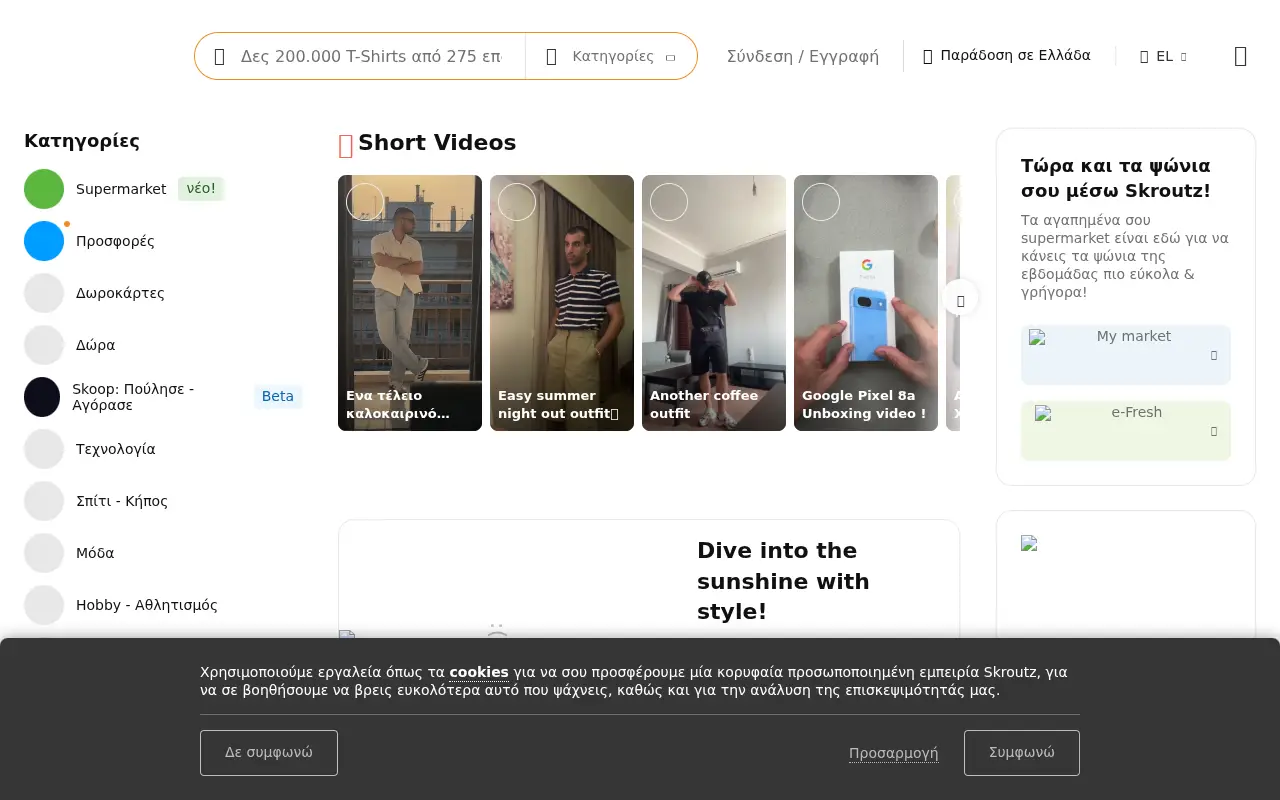Open the e-Fresh supermarket card
The height and width of the screenshot is (800, 1280).
[x=1126, y=431]
